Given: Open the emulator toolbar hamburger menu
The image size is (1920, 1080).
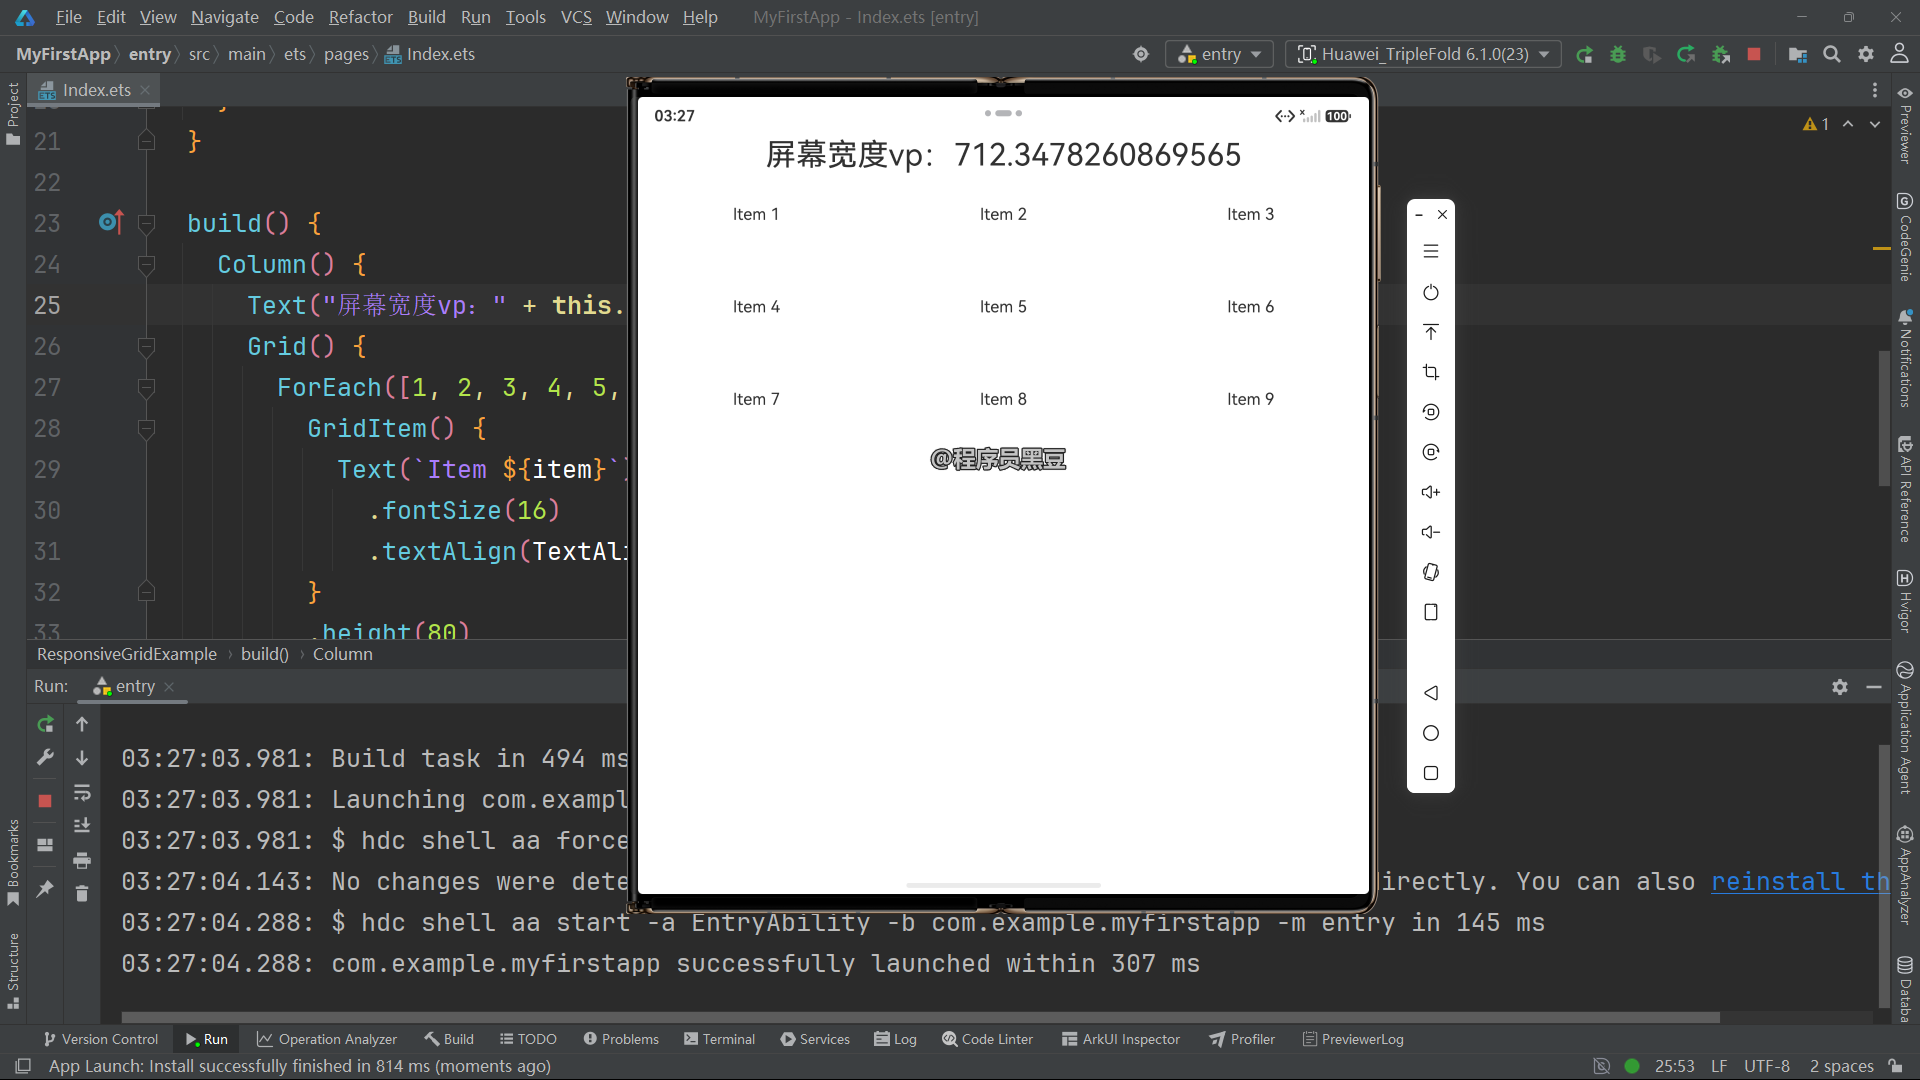Looking at the screenshot, I should [x=1431, y=252].
